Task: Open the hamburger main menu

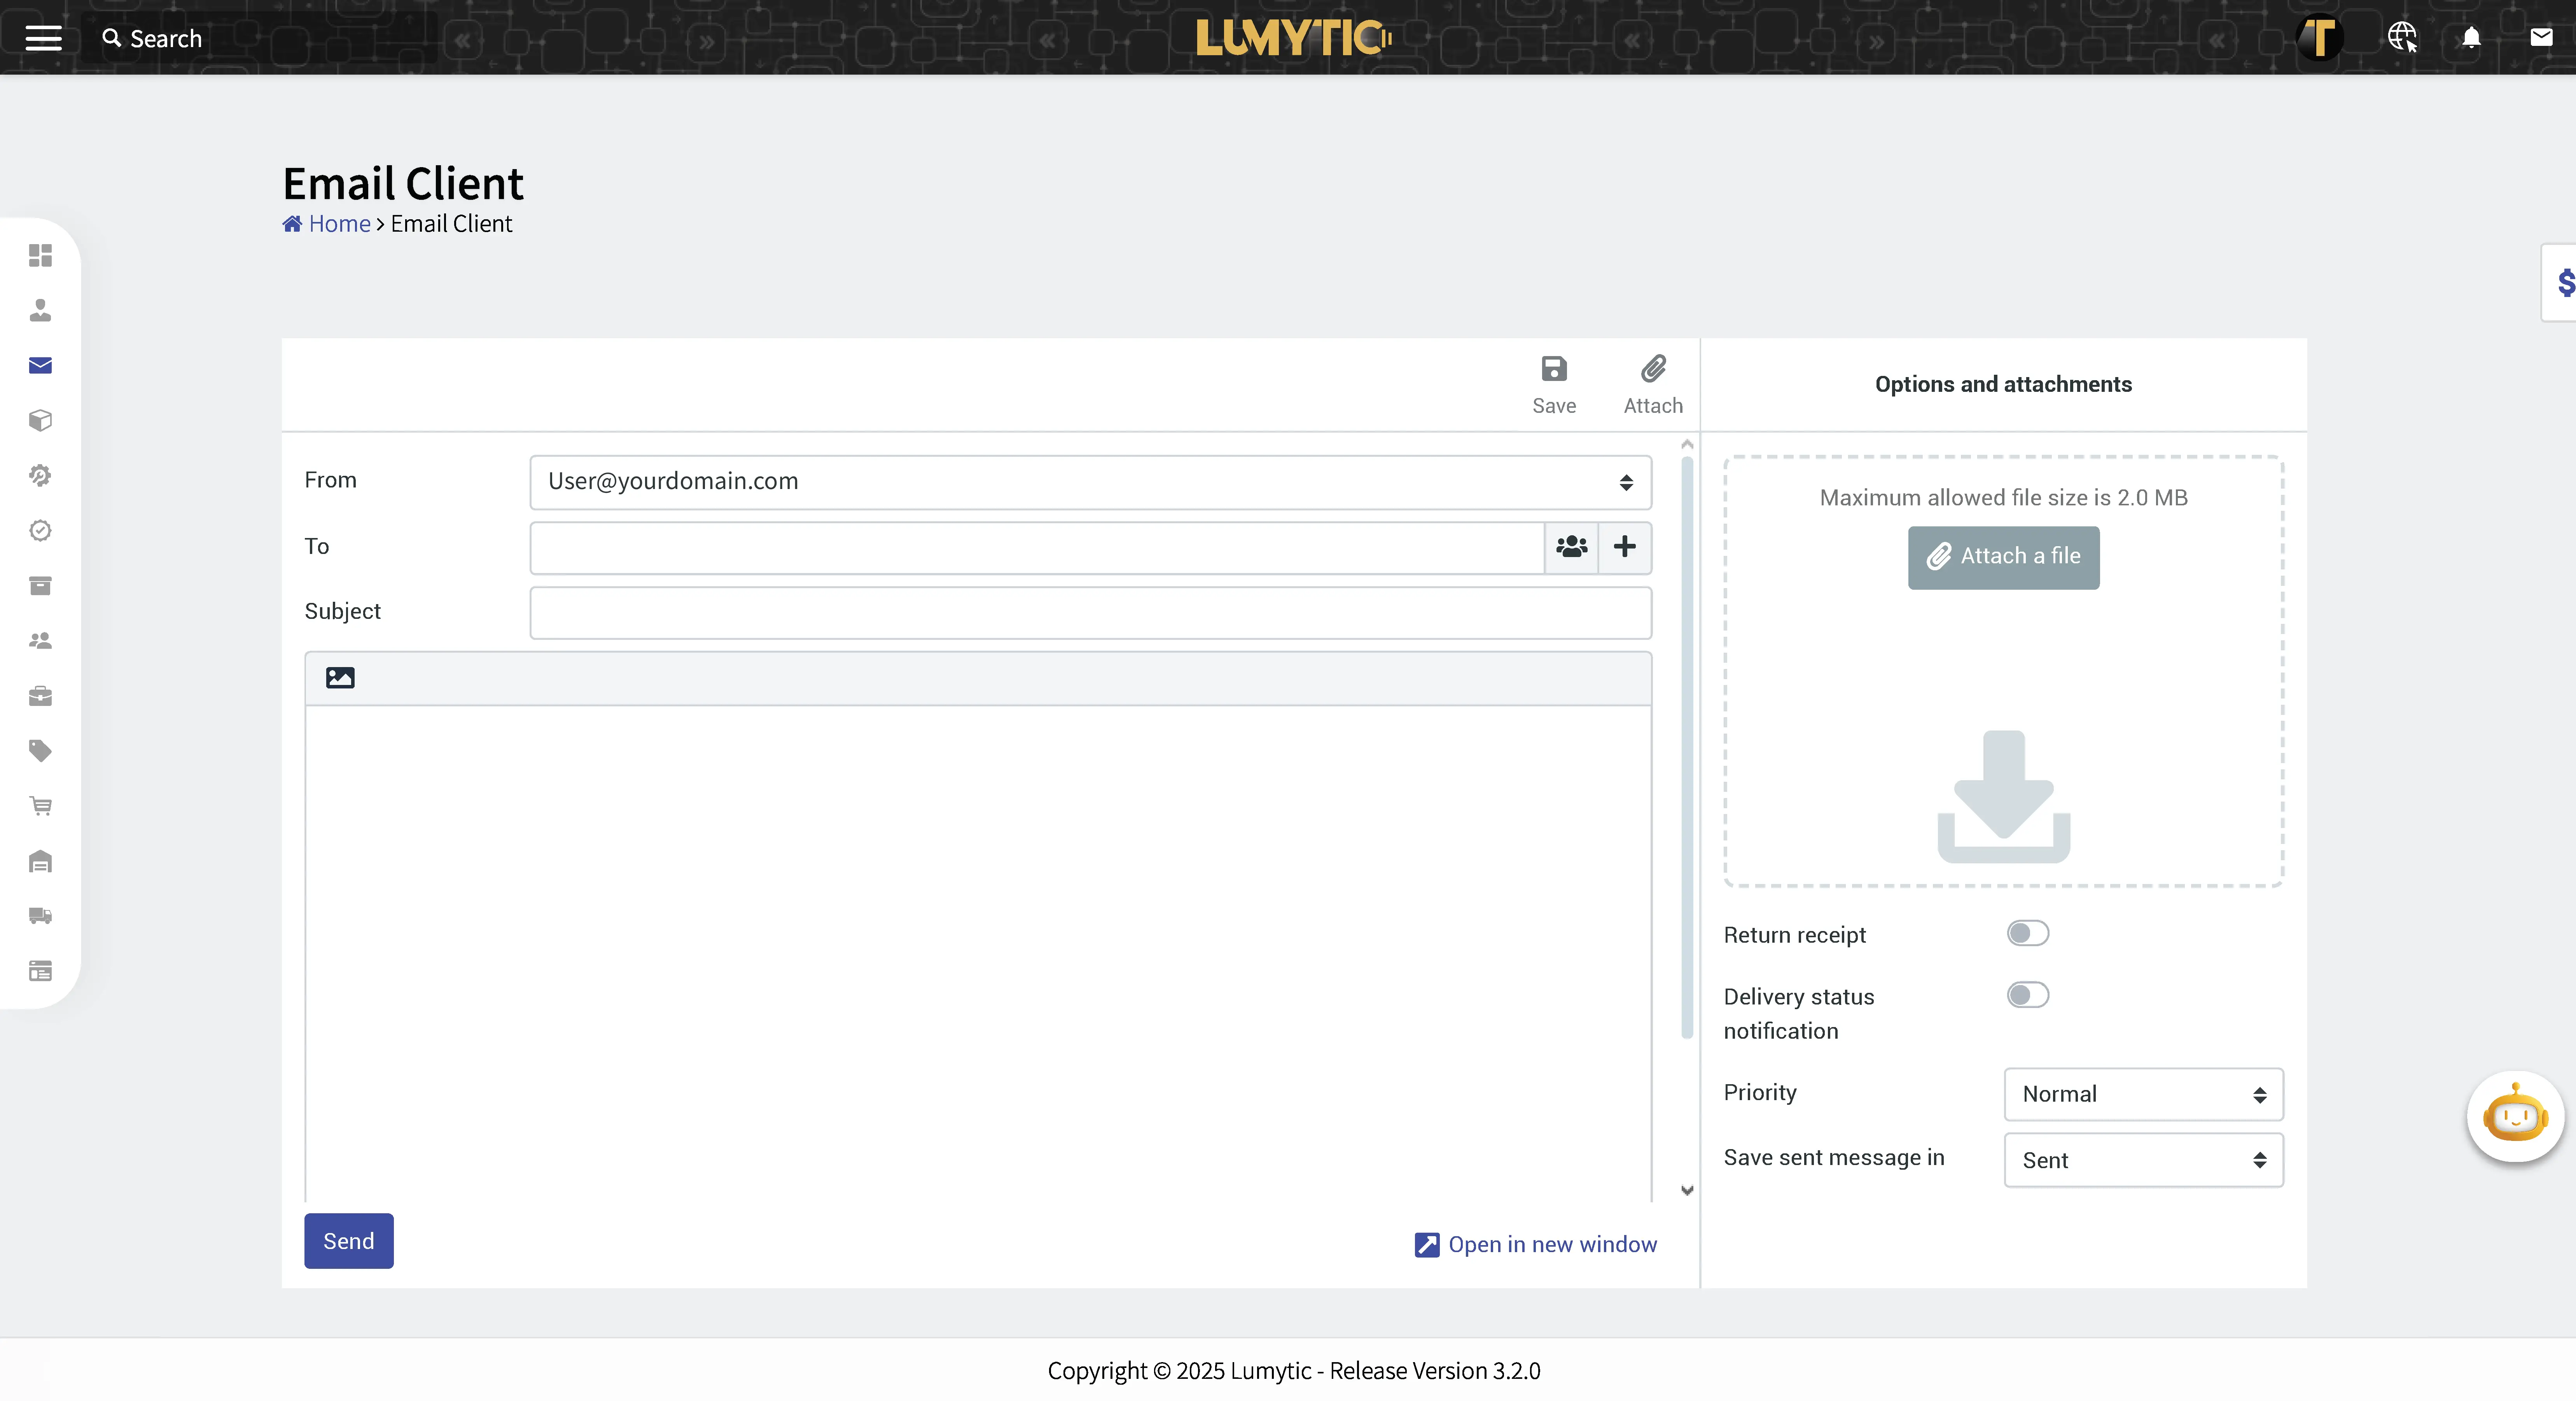Action: tap(43, 38)
